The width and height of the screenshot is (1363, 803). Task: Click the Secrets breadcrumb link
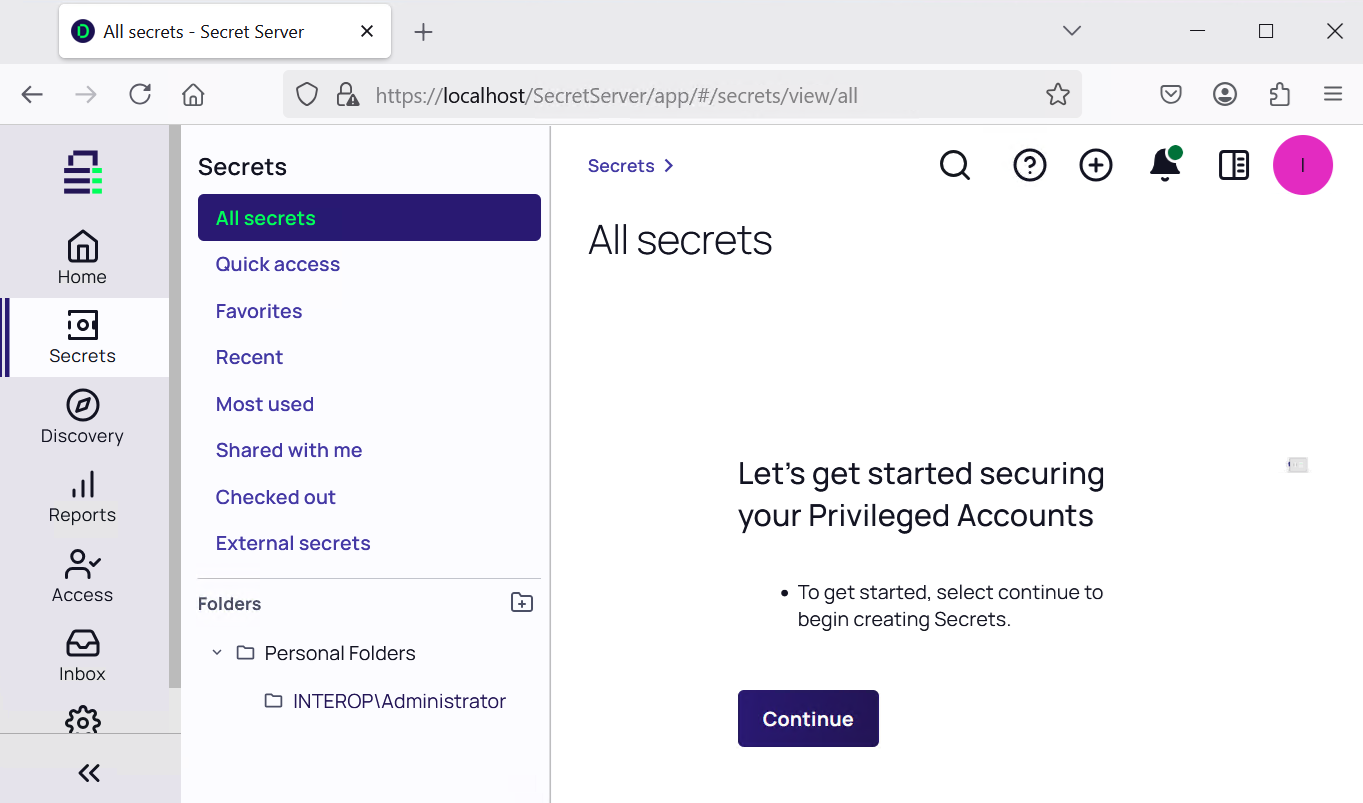[621, 166]
